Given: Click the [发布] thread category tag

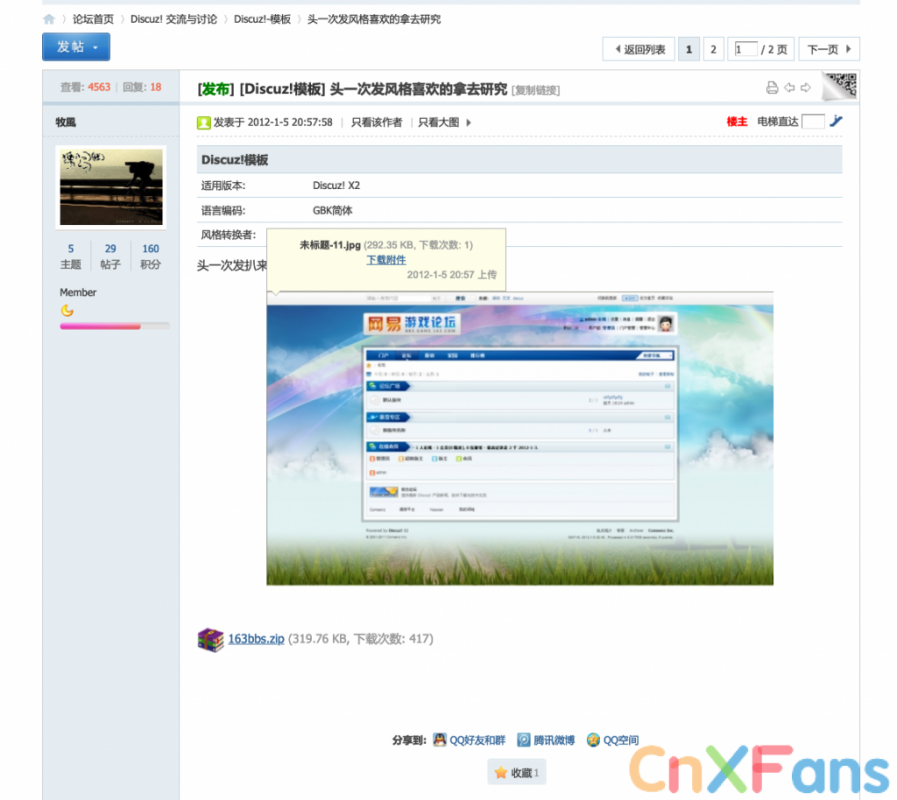Looking at the screenshot, I should pyautogui.click(x=216, y=89).
